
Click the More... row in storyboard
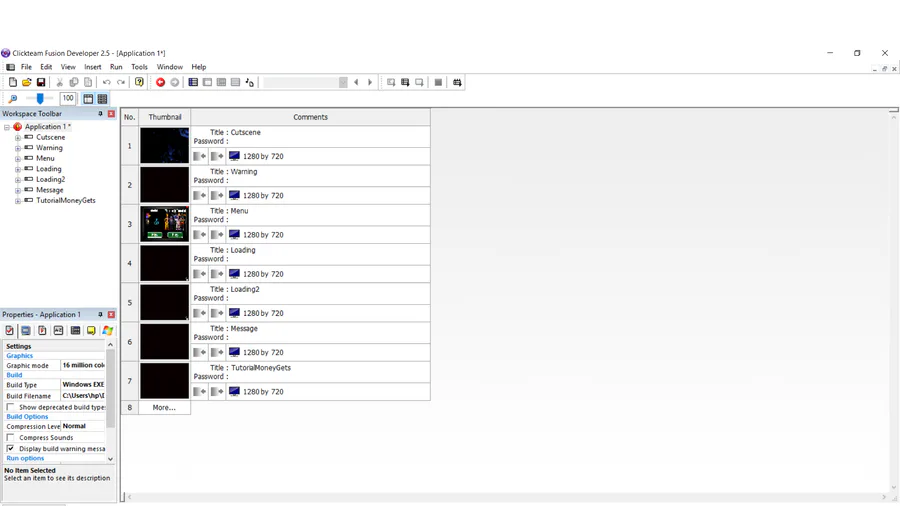point(164,408)
